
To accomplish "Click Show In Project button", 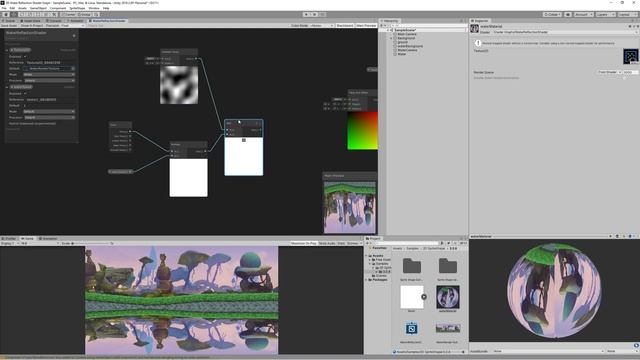I will click(x=31, y=25).
